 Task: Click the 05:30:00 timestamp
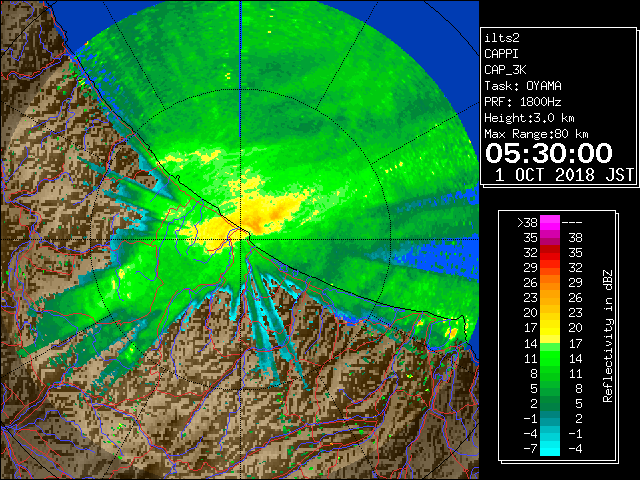point(549,153)
